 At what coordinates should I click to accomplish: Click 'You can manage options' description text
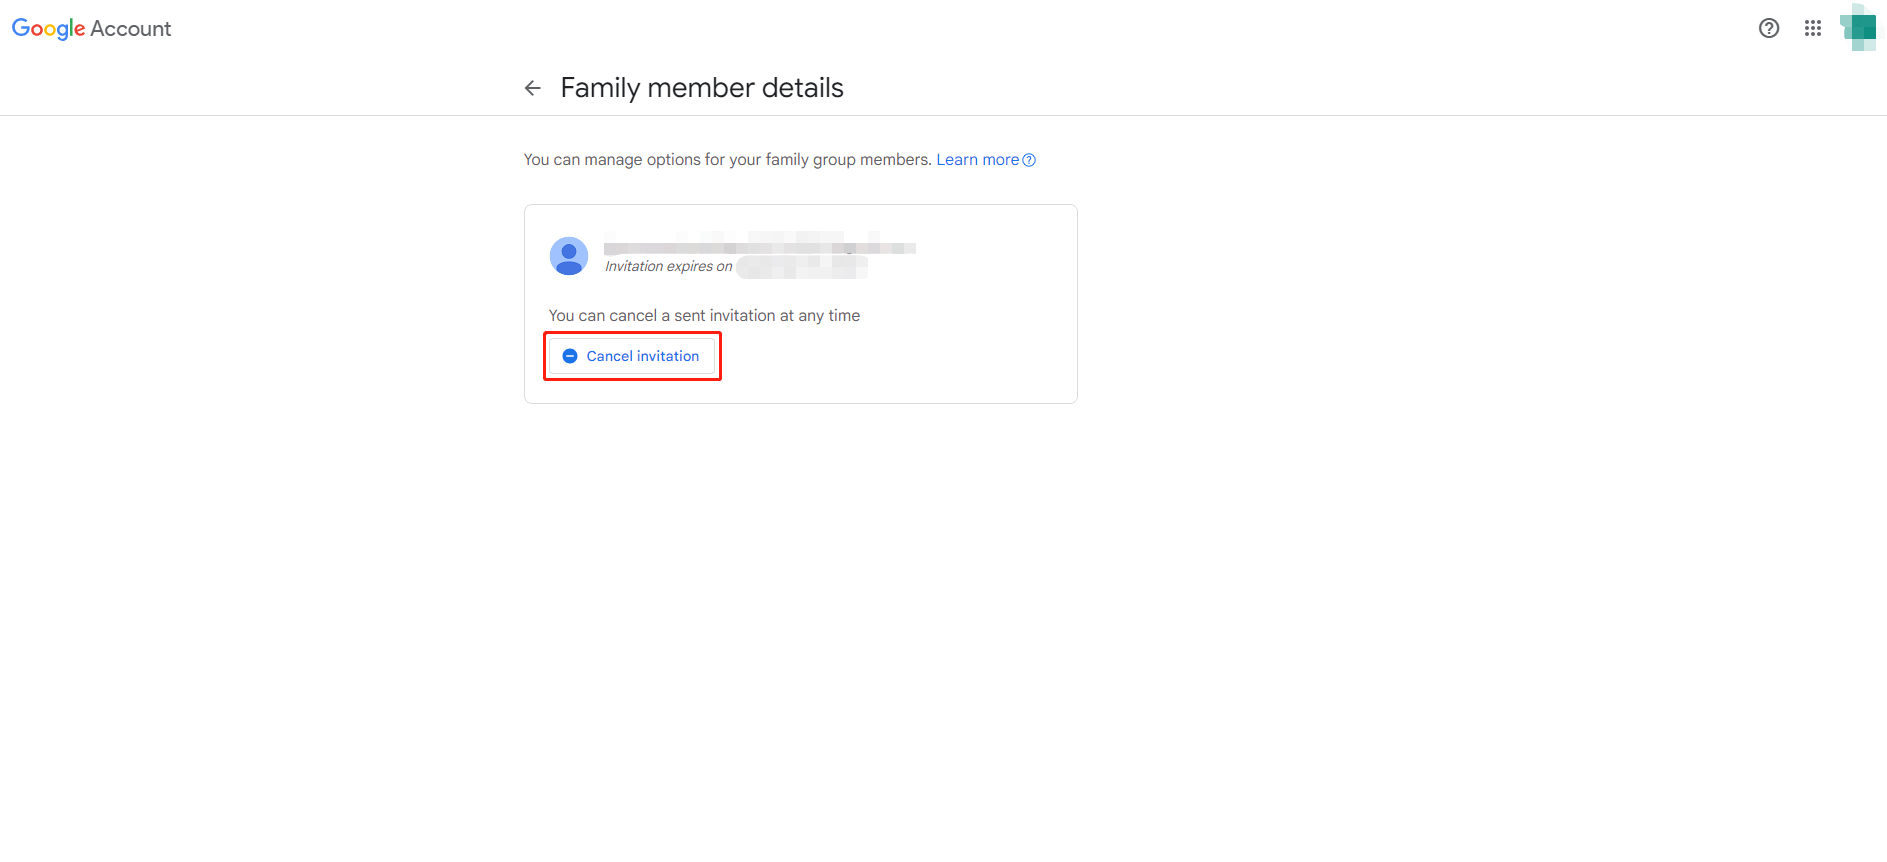[x=727, y=160]
